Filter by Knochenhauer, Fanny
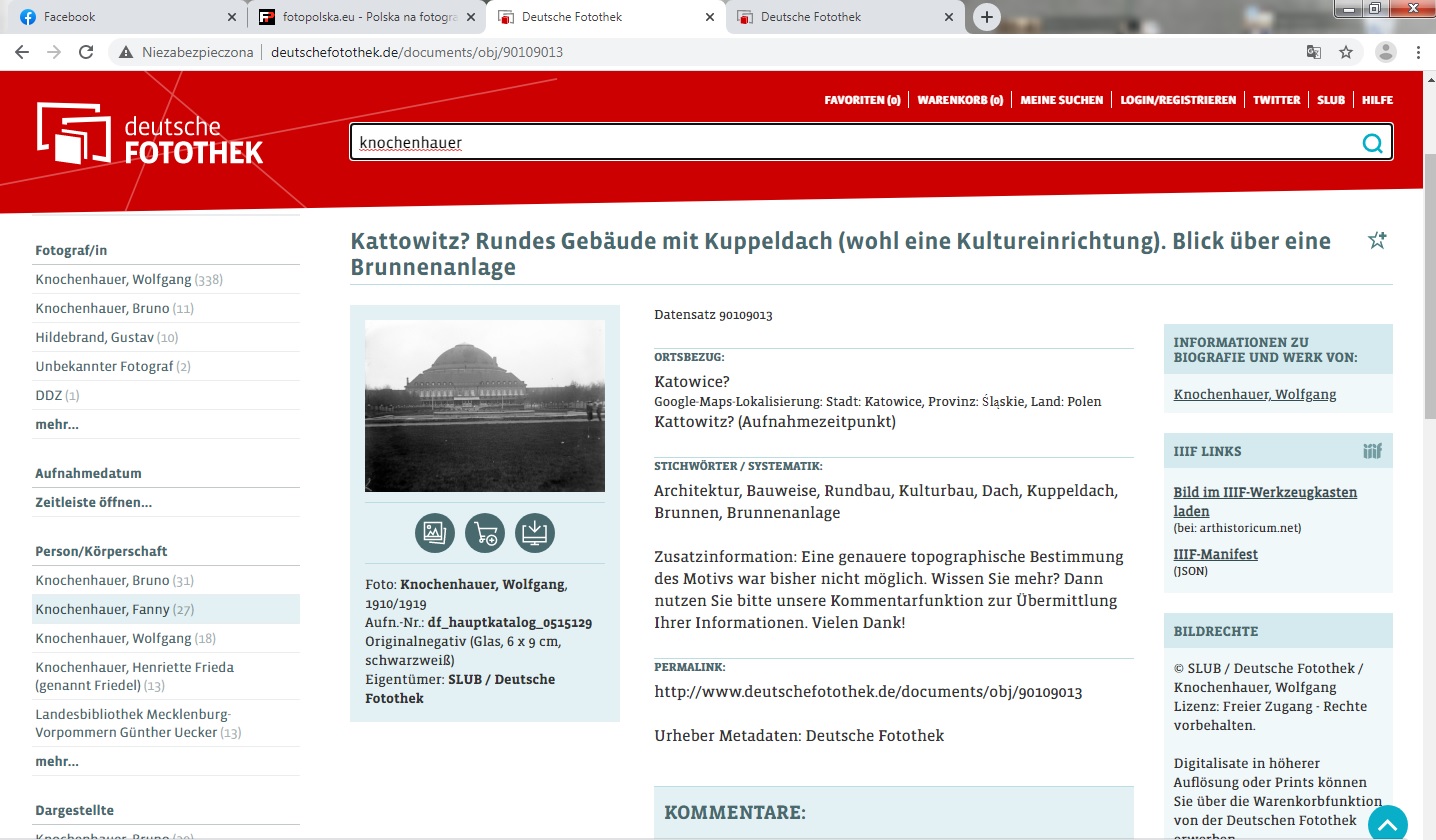Image resolution: width=1436 pixels, height=840 pixels. pyautogui.click(x=101, y=609)
